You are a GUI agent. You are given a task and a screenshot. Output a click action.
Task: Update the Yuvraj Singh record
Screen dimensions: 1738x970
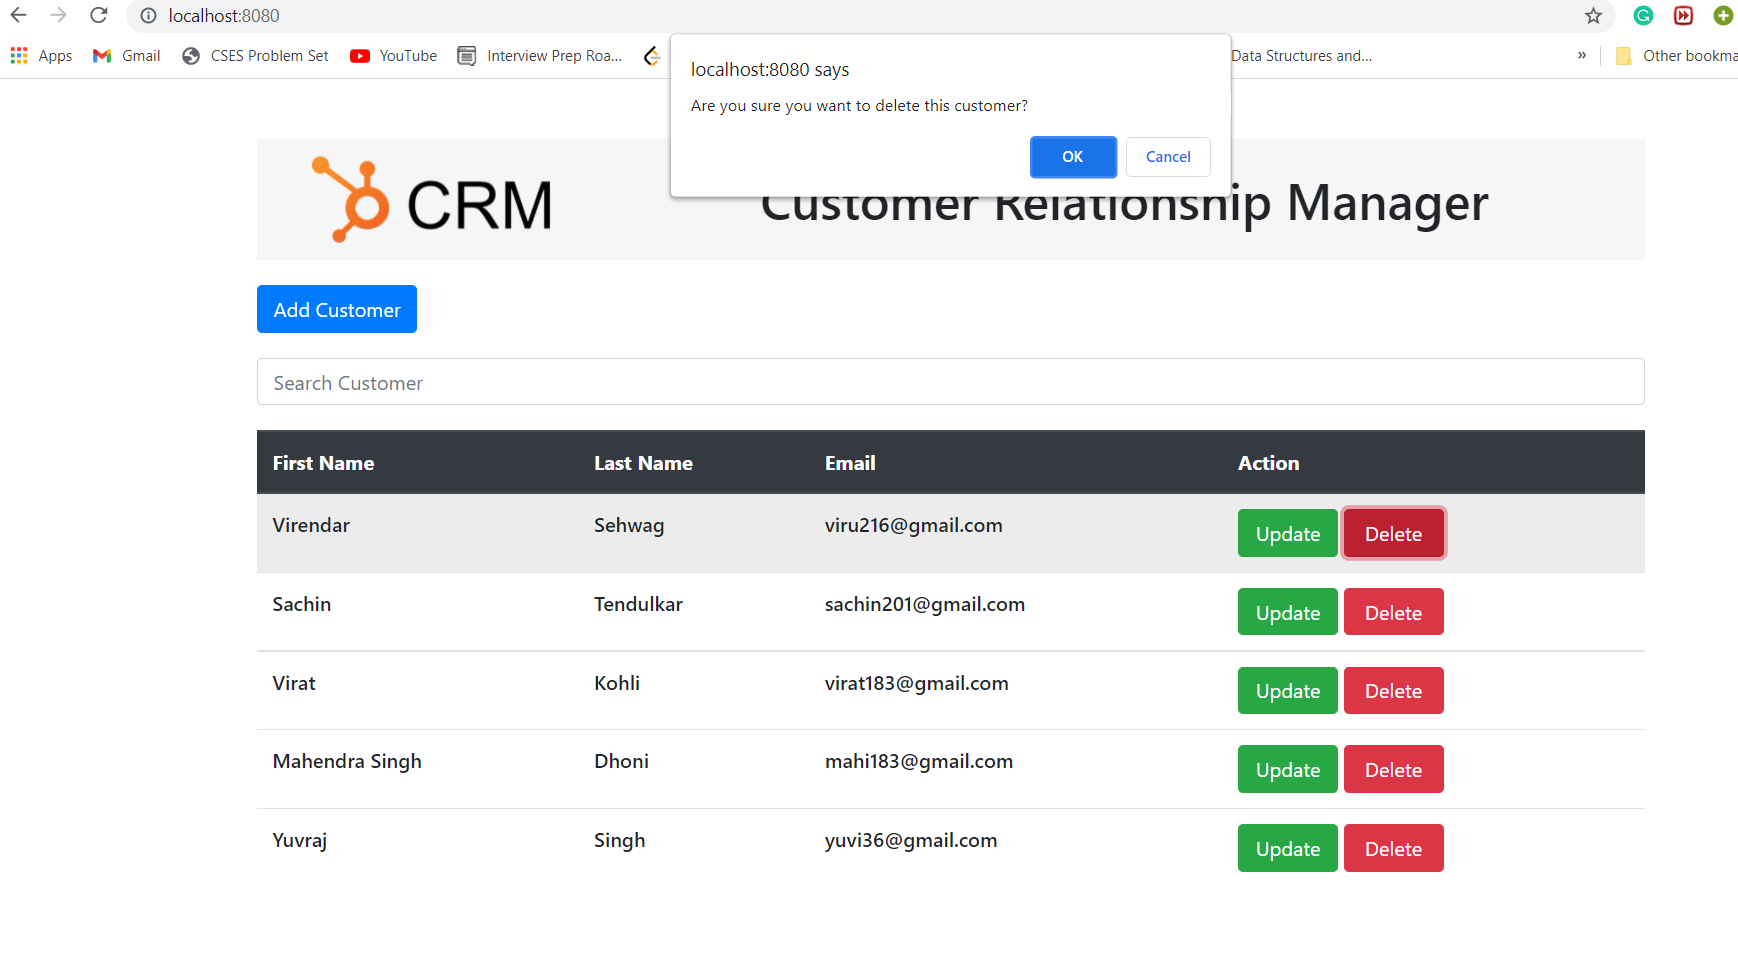tap(1288, 848)
